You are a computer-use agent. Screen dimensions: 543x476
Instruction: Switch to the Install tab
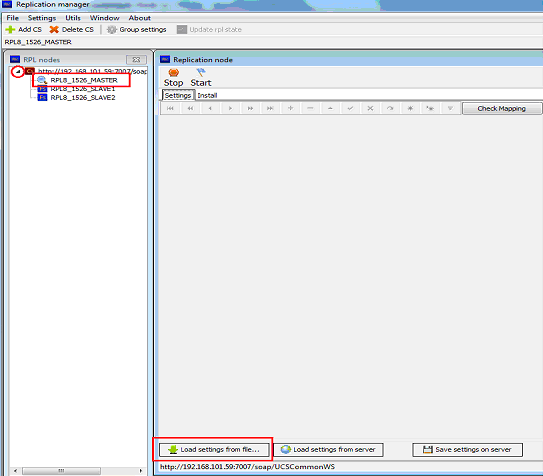[x=207, y=96]
